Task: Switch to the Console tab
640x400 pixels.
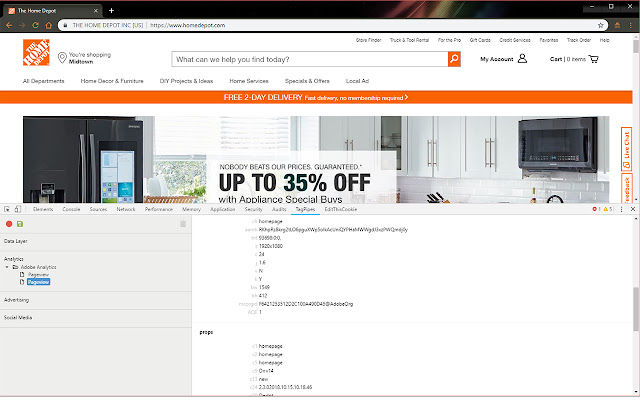Action: coord(71,209)
